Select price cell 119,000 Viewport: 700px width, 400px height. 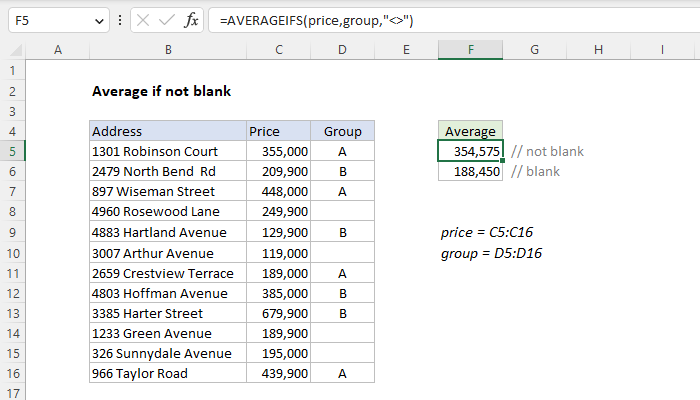pyautogui.click(x=279, y=253)
